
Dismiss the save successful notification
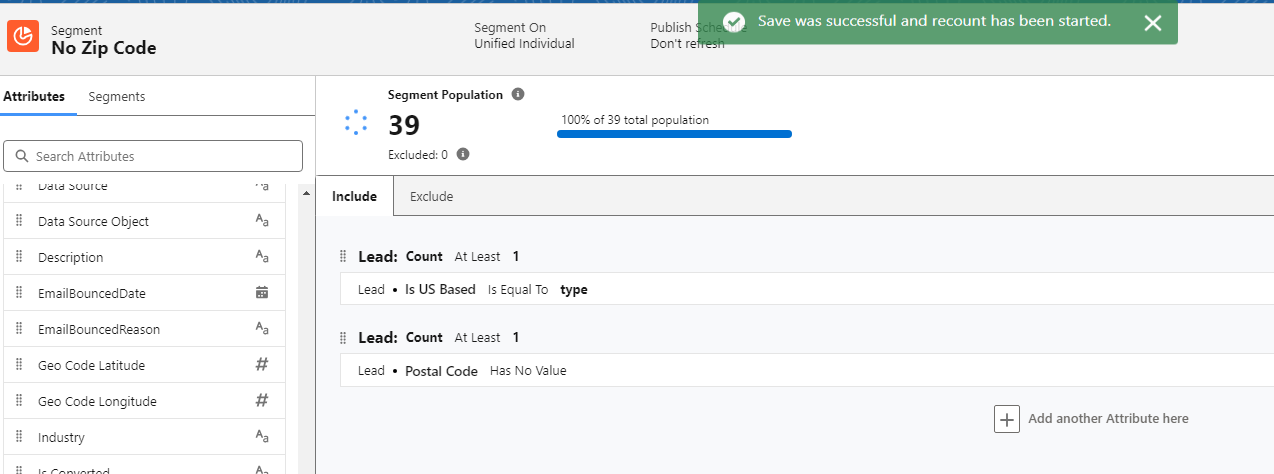(x=1152, y=23)
